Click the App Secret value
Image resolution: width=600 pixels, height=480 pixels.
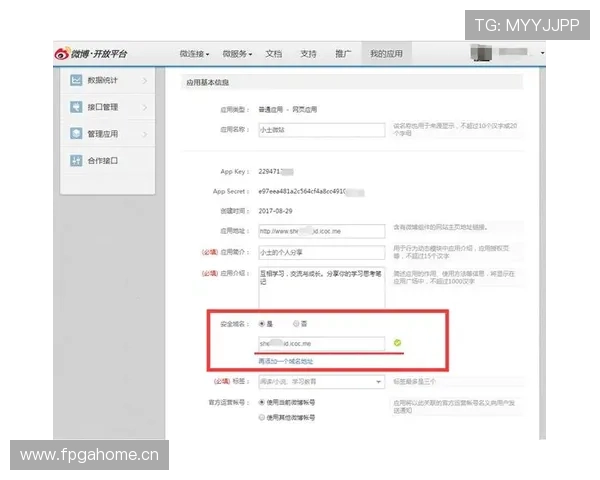click(x=311, y=191)
